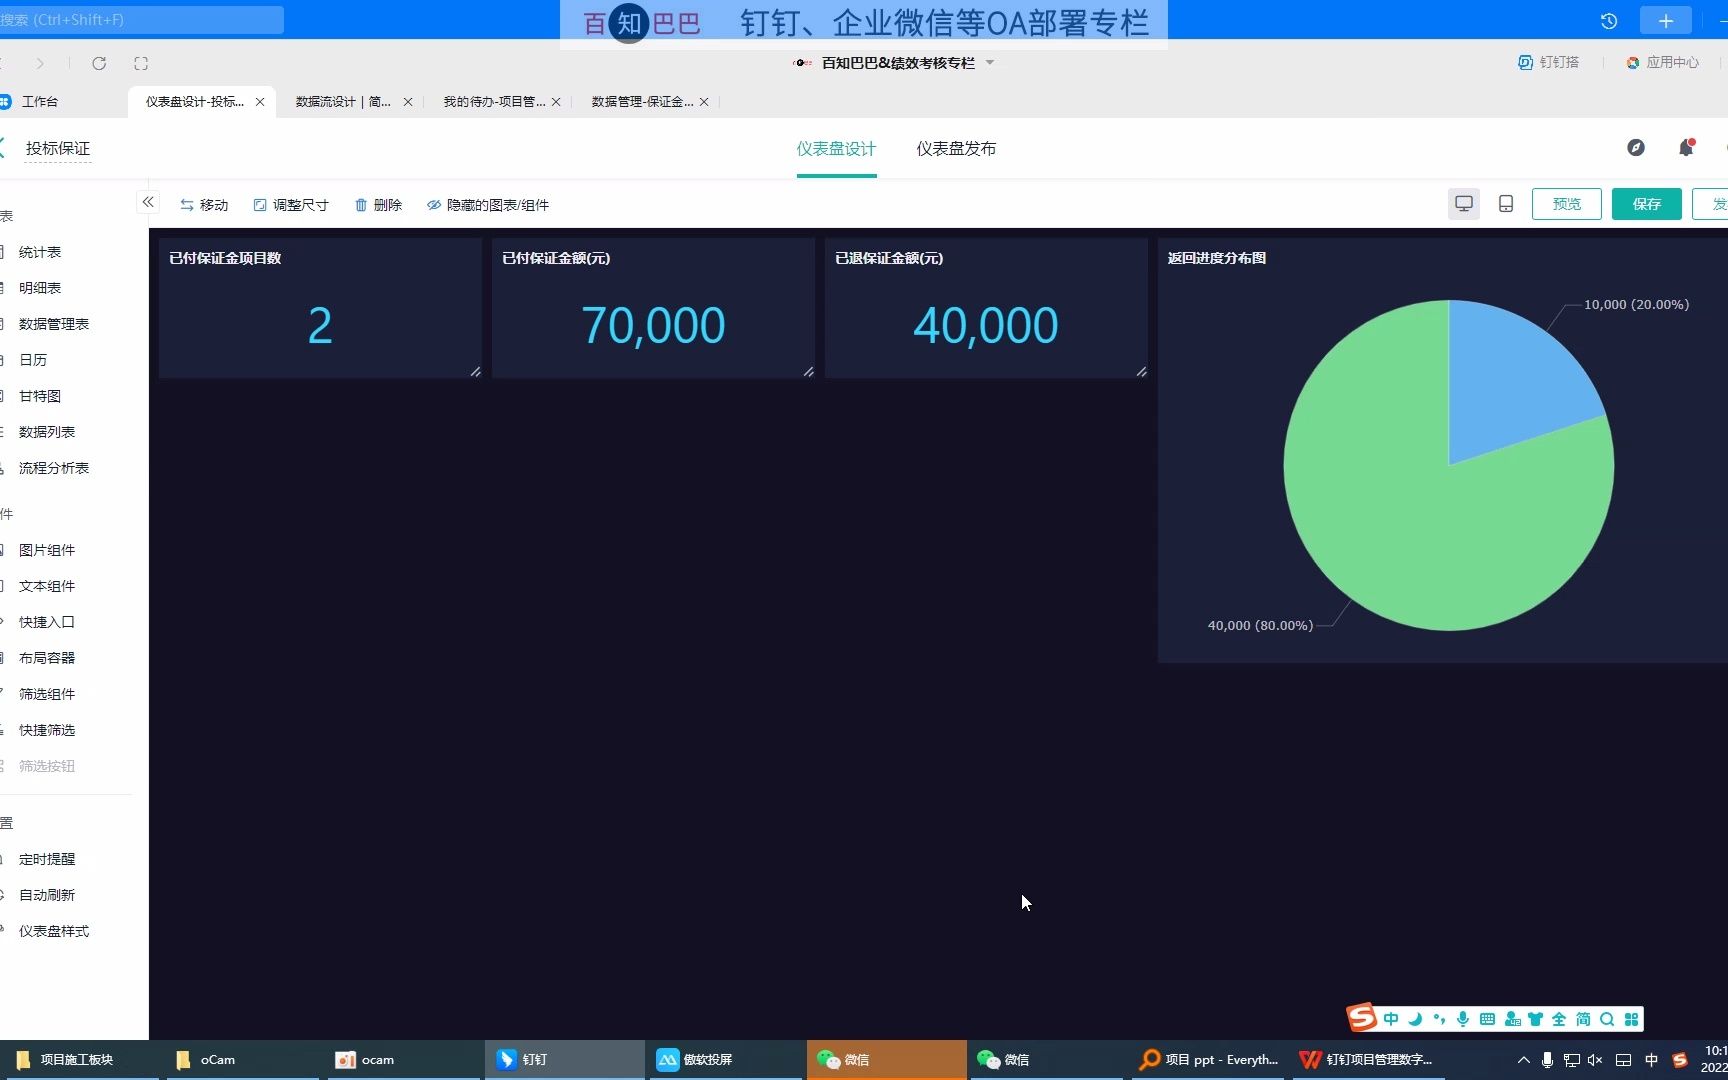Screen dimensions: 1728x1080
Task: Select 日历 component
Action: (33, 361)
